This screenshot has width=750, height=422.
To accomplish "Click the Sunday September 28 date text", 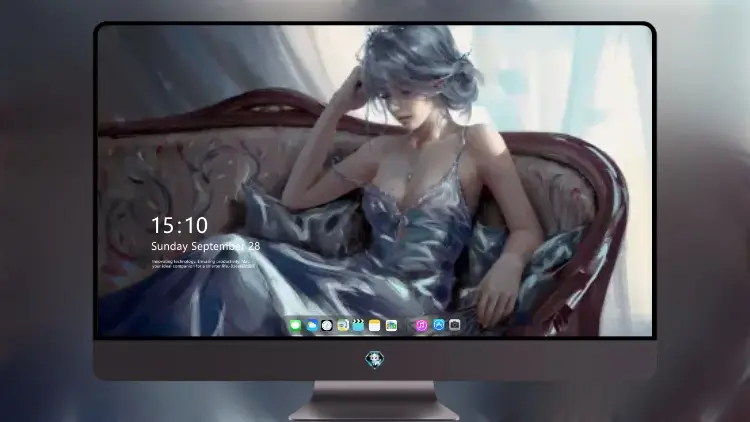I will point(206,246).
